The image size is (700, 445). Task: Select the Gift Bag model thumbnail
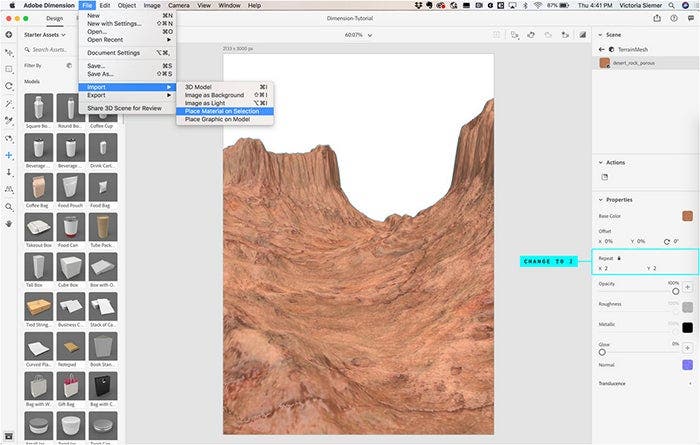point(71,386)
